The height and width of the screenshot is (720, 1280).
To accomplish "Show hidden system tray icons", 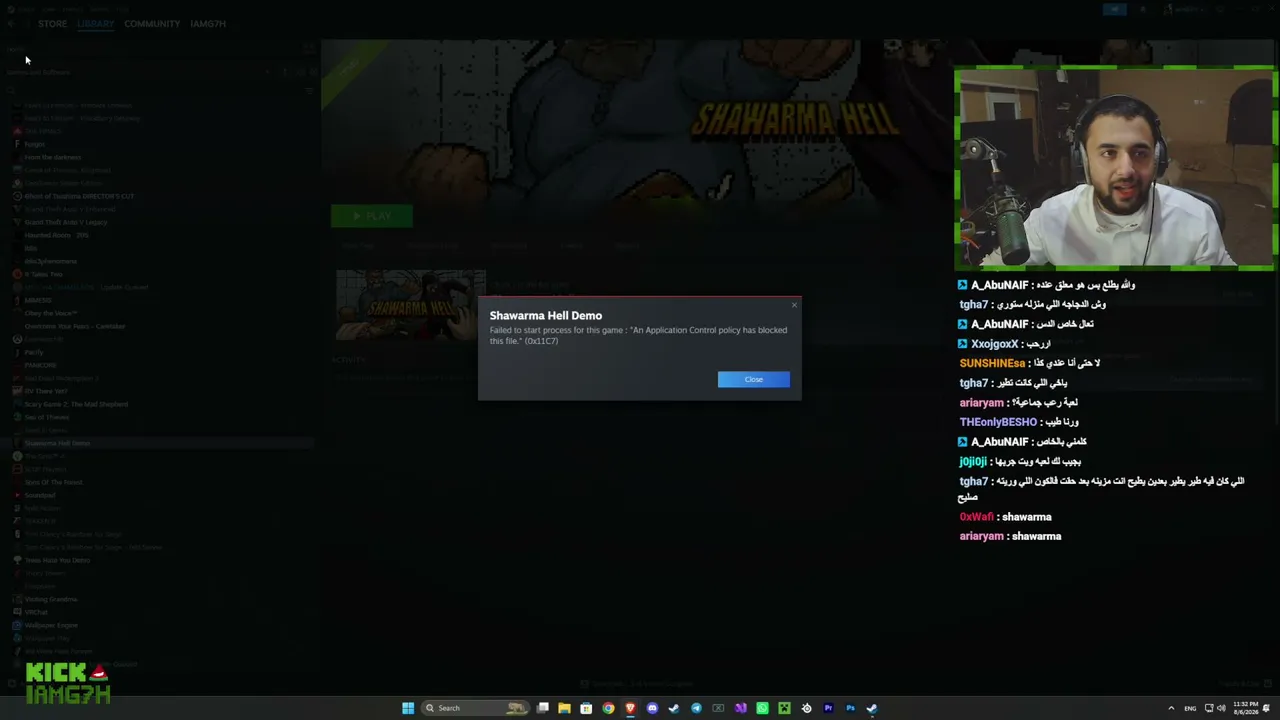I will (x=1171, y=708).
